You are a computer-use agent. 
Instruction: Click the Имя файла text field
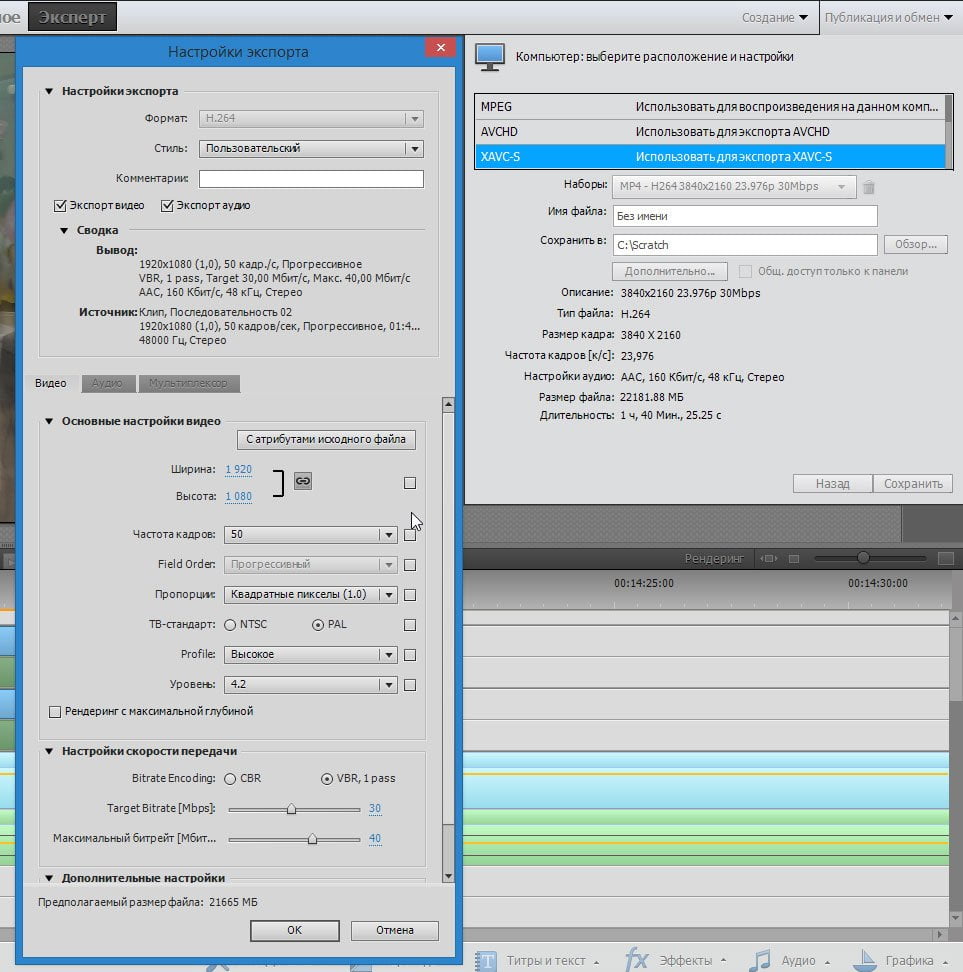745,216
